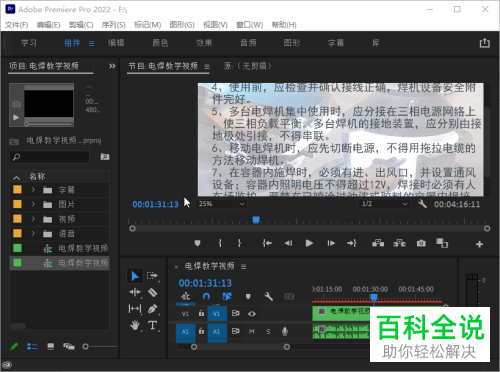Select the Pen tool
Screen dimensions: 500x372
click(x=152, y=309)
